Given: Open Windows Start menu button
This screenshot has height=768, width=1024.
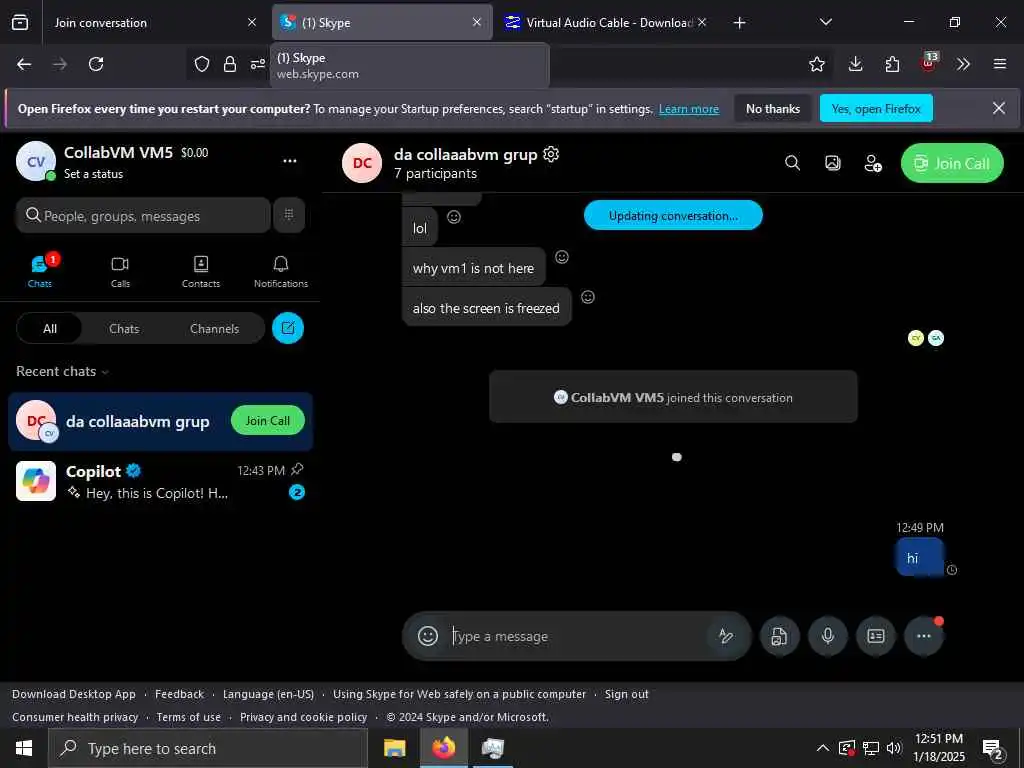Looking at the screenshot, I should click(x=24, y=748).
